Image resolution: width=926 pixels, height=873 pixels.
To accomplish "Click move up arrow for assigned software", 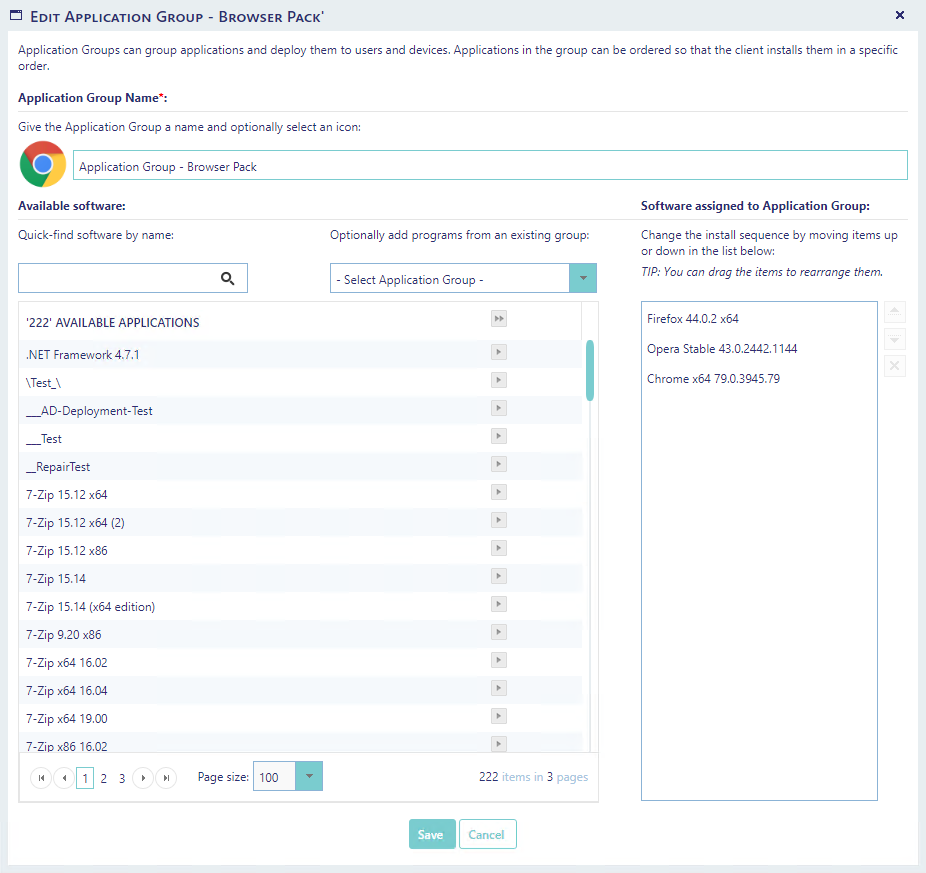I will [895, 312].
